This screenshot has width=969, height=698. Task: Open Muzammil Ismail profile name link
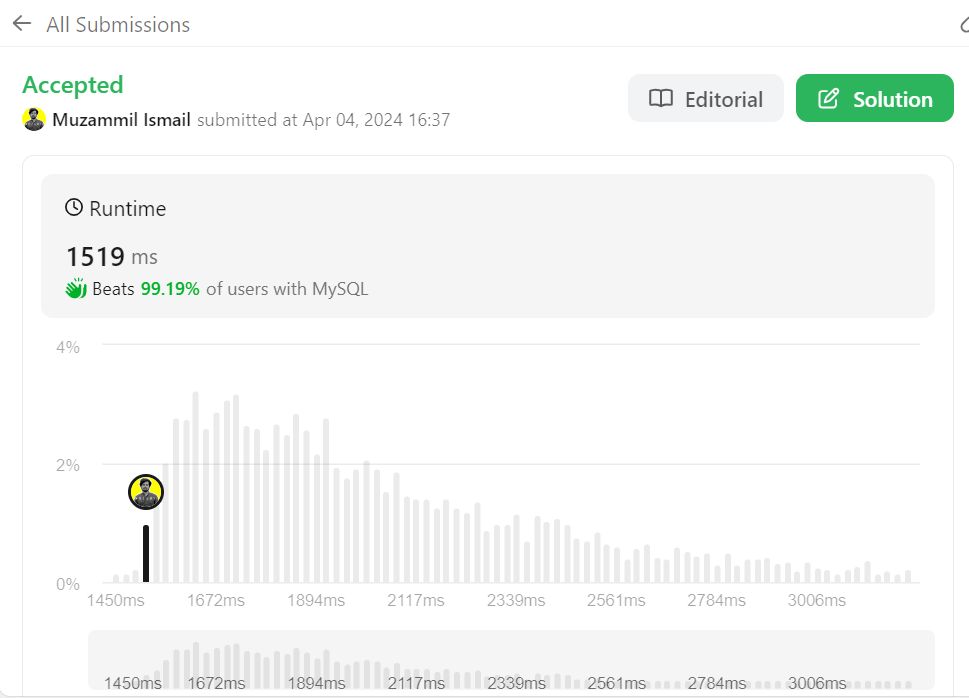pos(121,119)
